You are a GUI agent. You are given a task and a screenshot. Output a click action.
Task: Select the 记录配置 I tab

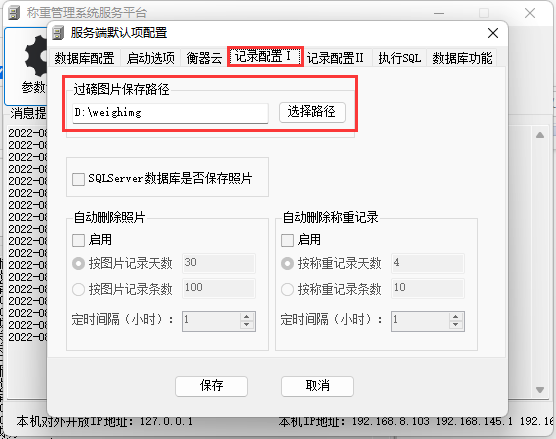[265, 56]
